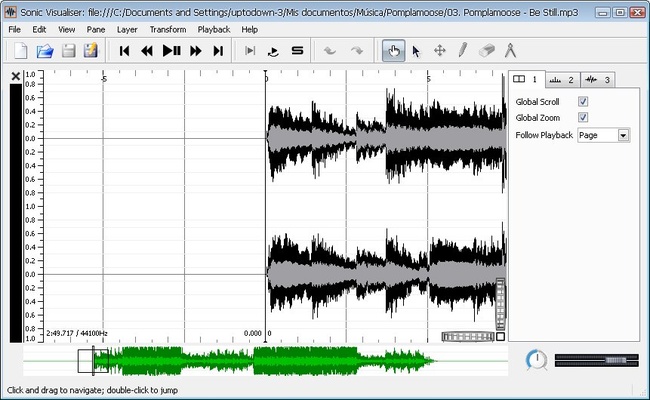Open the Playback menu
The height and width of the screenshot is (400, 650).
click(x=213, y=29)
